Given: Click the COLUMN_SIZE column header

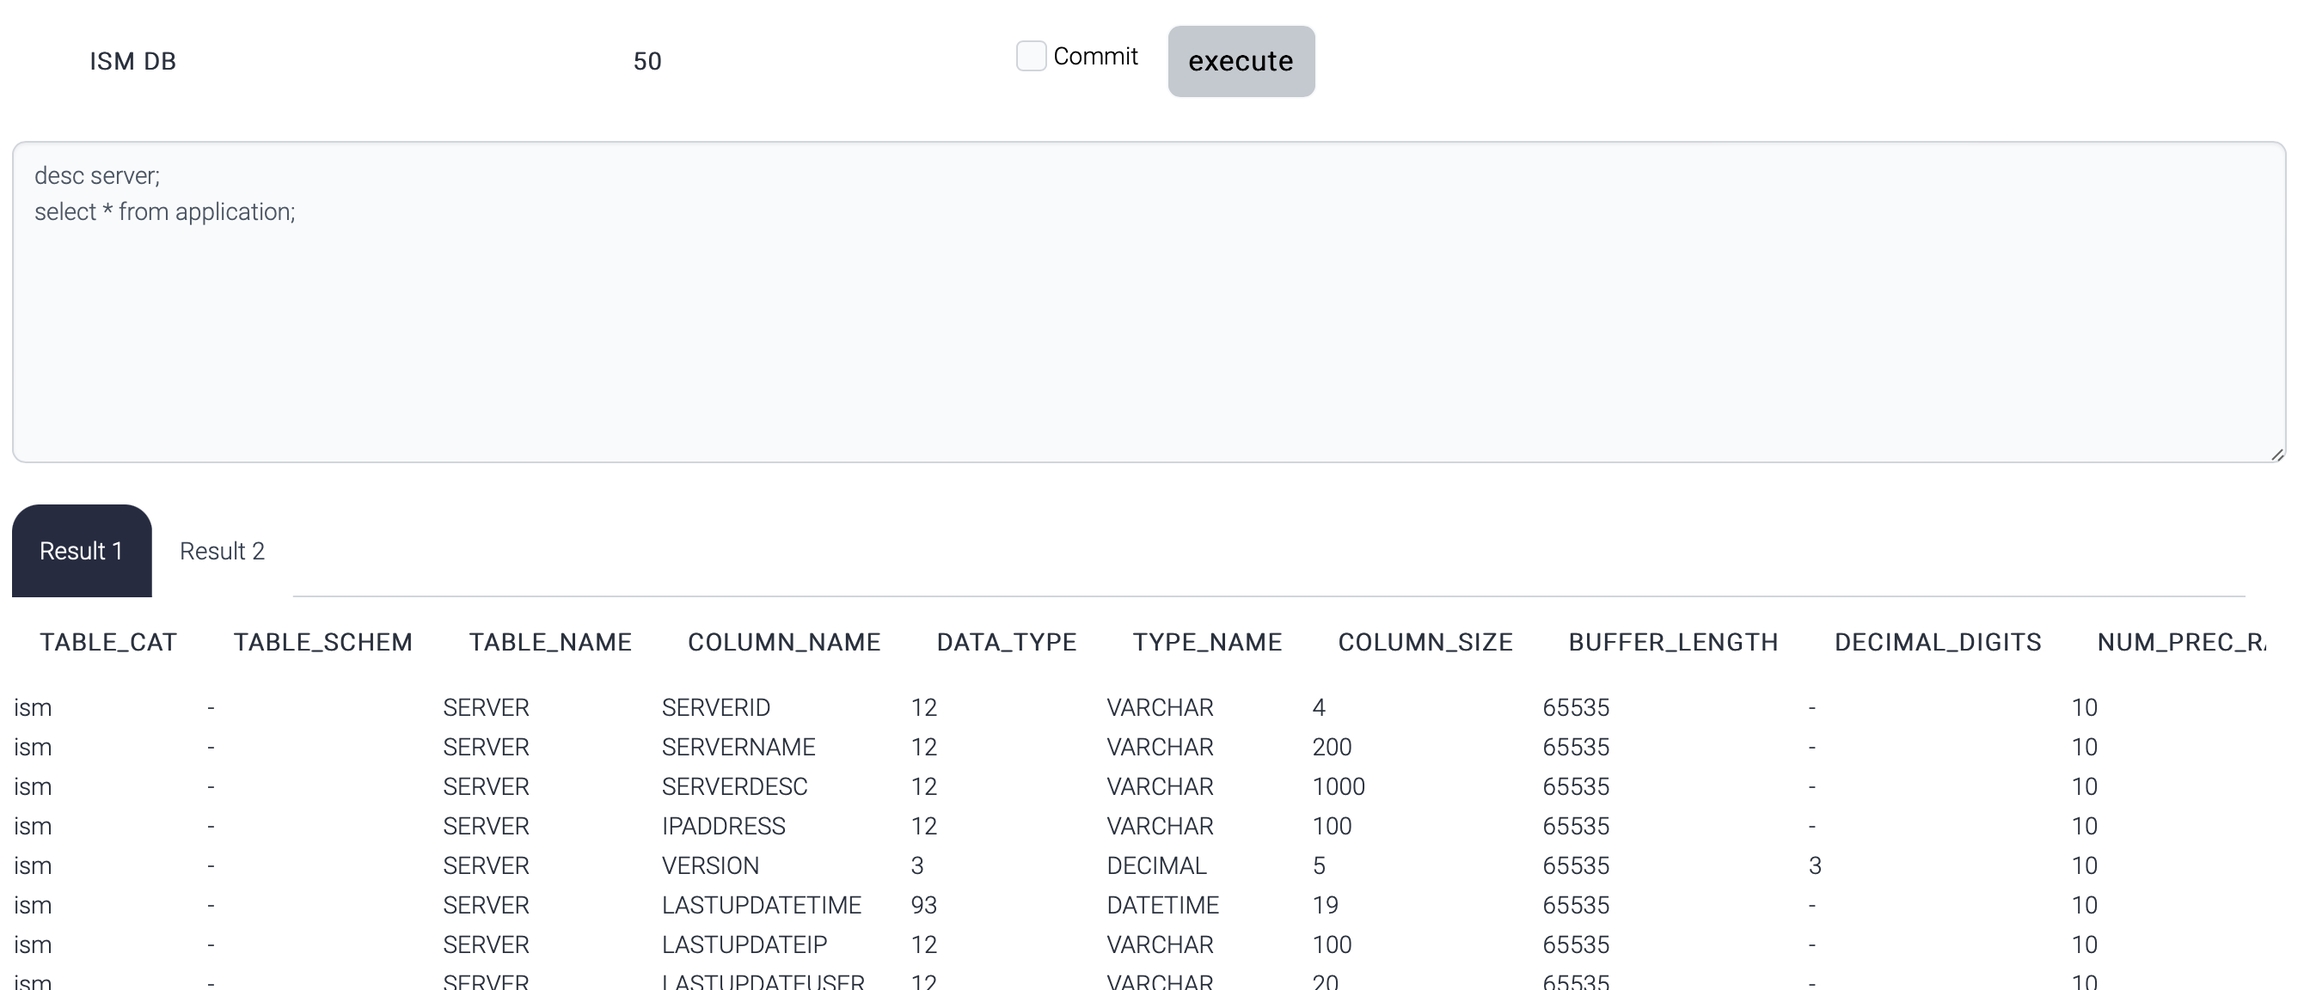Looking at the screenshot, I should point(1425,642).
